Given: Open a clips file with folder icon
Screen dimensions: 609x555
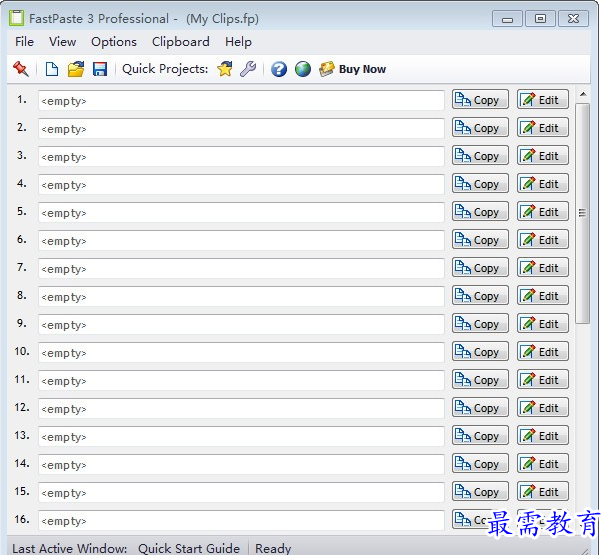Looking at the screenshot, I should pos(76,69).
